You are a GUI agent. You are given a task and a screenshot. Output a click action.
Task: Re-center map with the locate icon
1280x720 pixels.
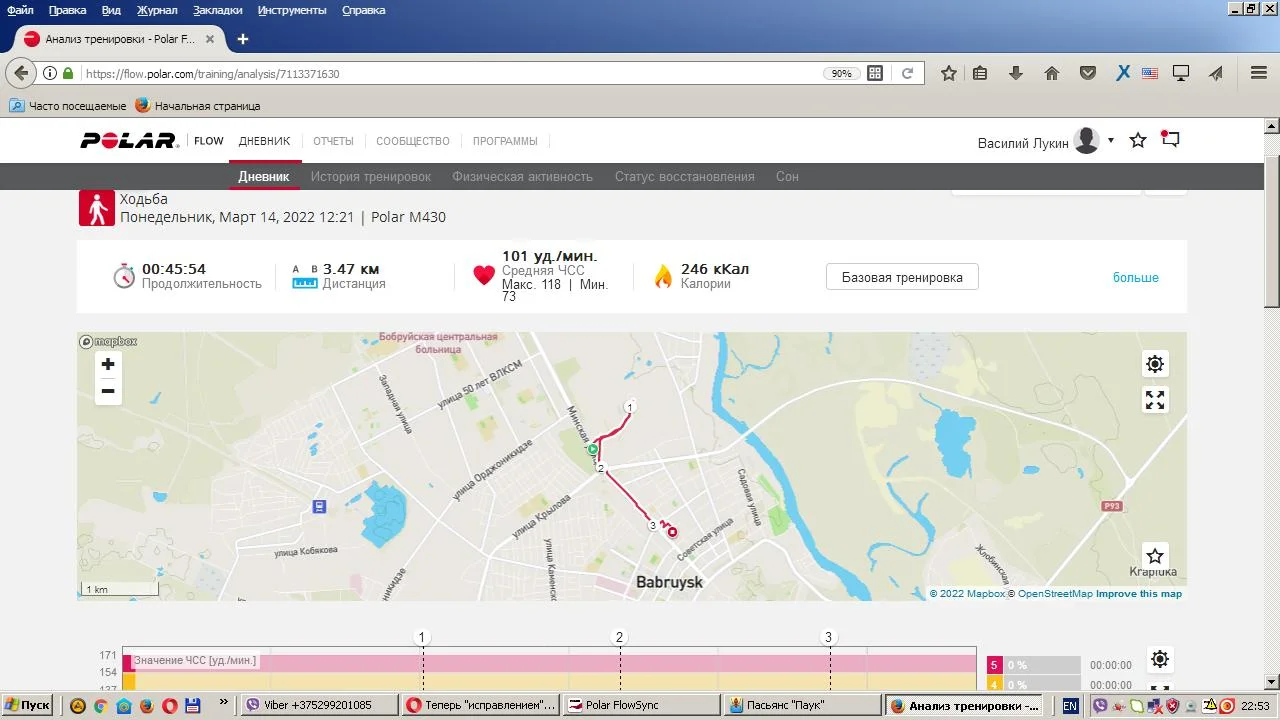point(1155,364)
